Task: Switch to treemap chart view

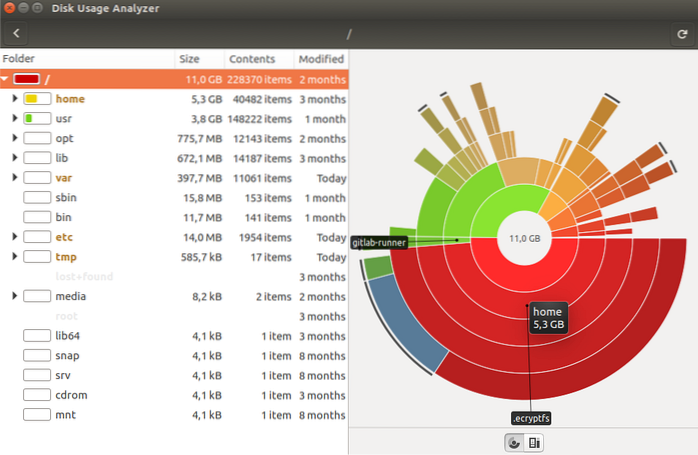Action: pyautogui.click(x=534, y=441)
